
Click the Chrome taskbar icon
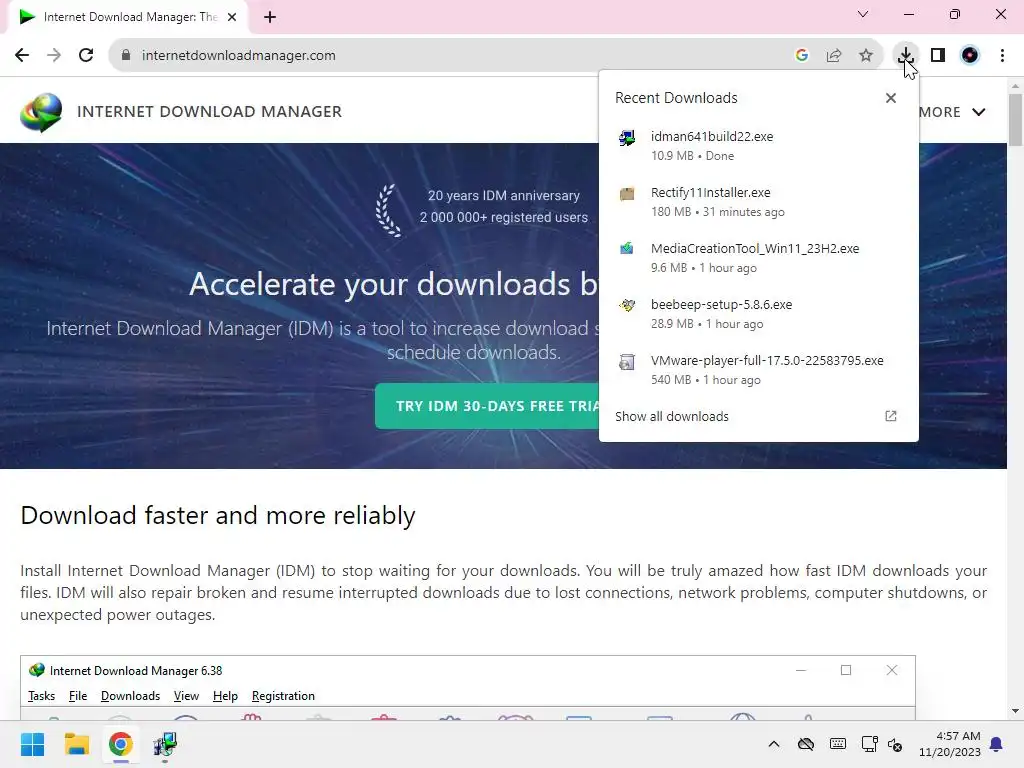pos(120,744)
